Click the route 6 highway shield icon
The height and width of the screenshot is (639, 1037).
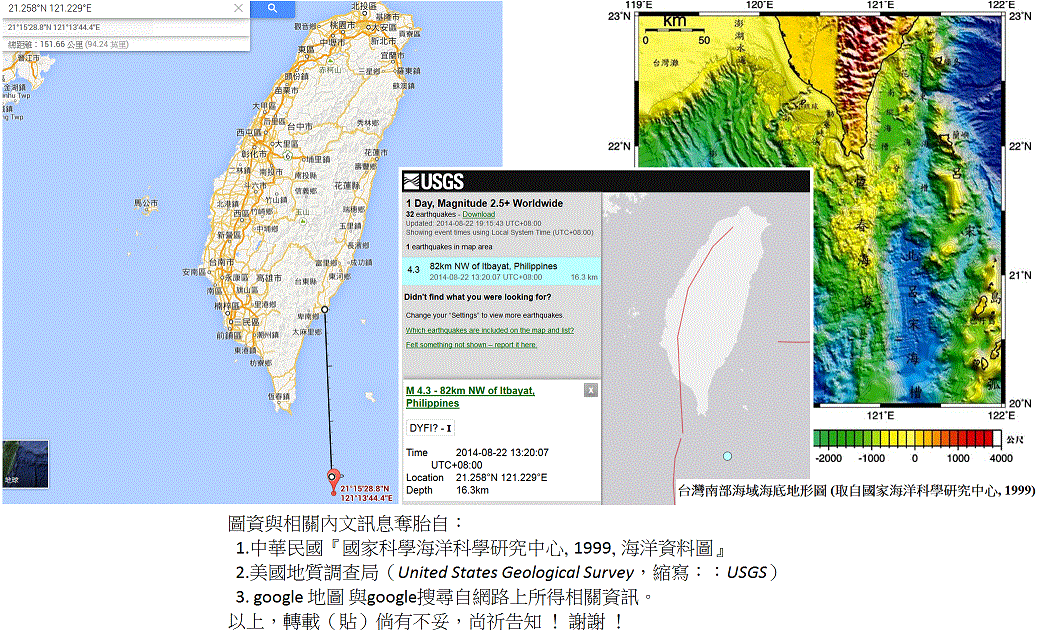tap(288, 156)
